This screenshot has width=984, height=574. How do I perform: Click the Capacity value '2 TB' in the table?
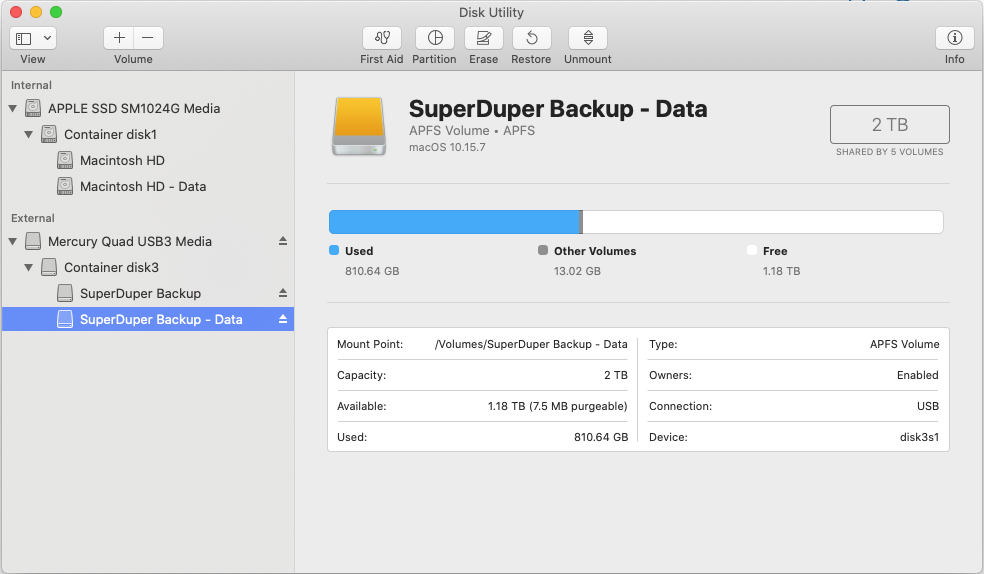point(616,375)
